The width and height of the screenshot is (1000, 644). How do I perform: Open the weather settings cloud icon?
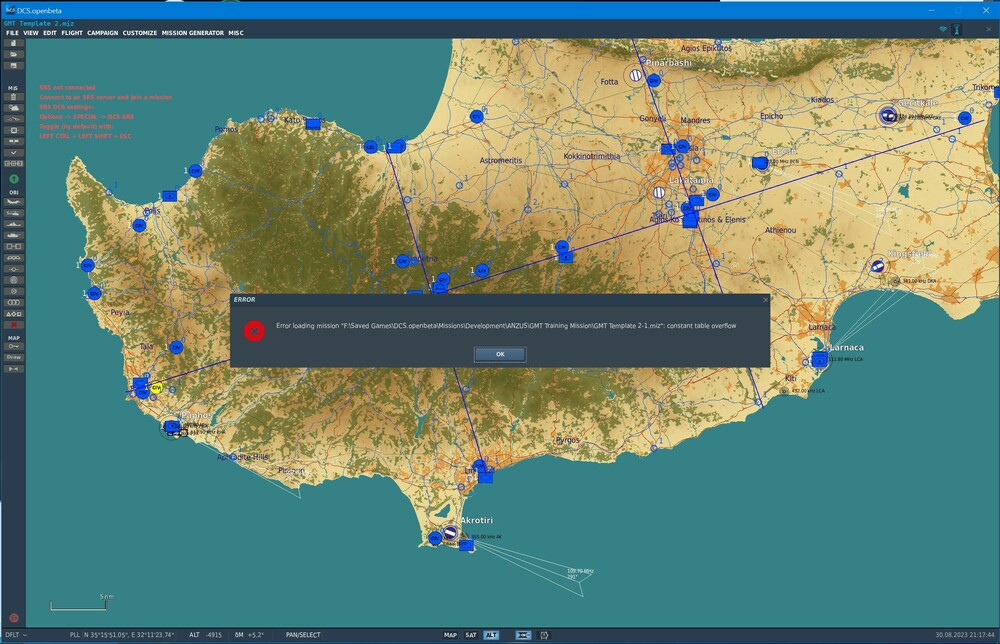point(14,108)
